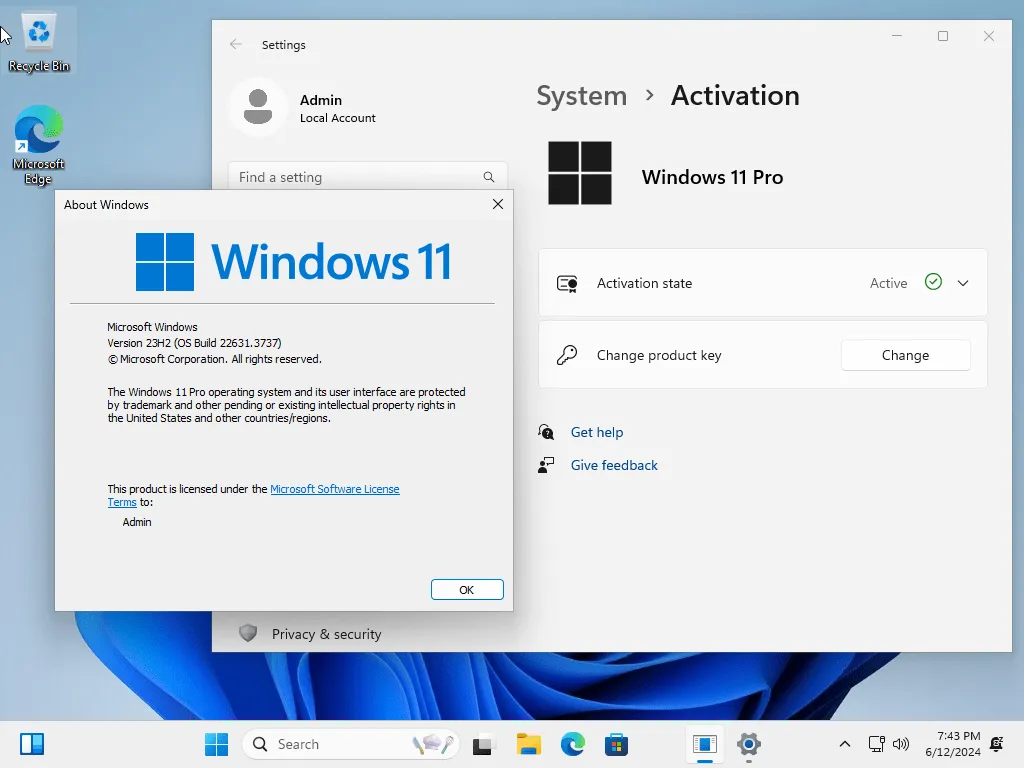Click the Activation page title
This screenshot has height=768, width=1024.
coord(735,96)
